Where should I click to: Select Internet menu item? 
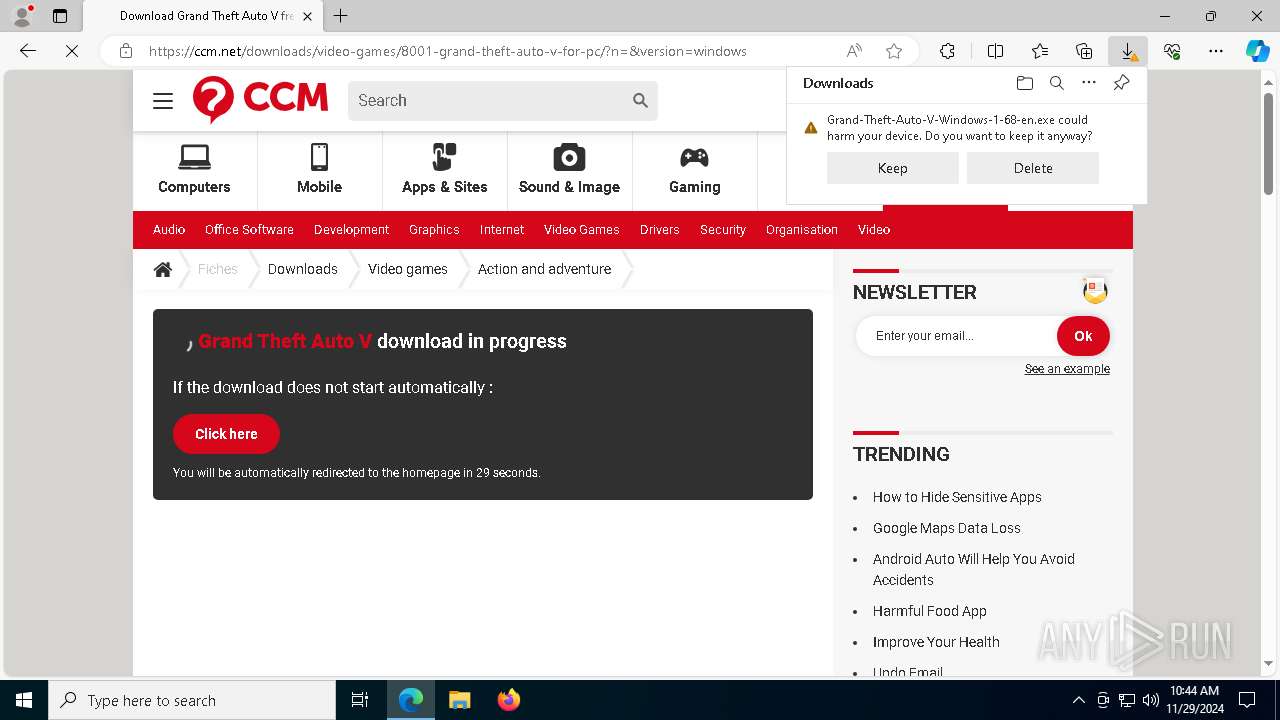pyautogui.click(x=502, y=230)
